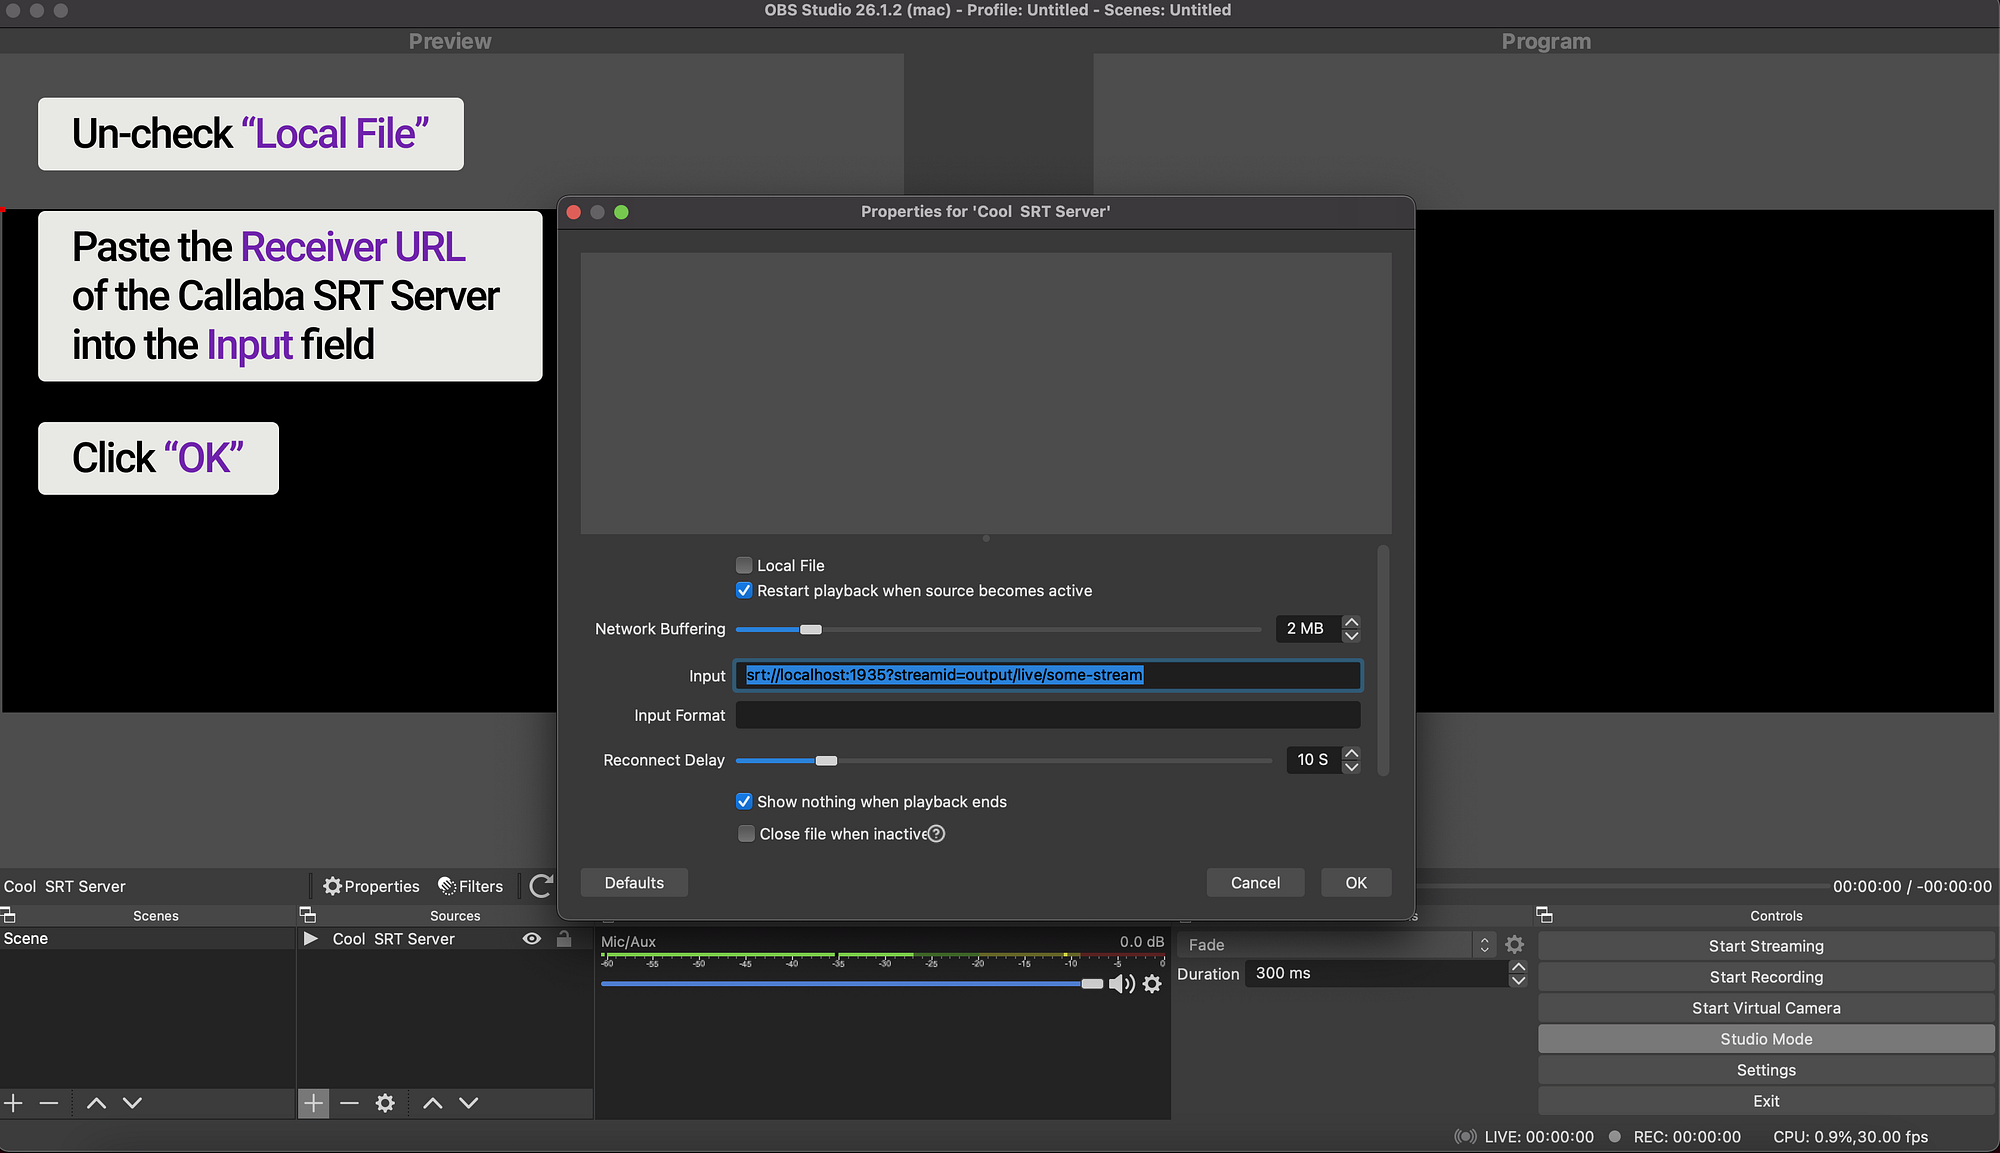Open the Fade transition dropdown

tap(1337, 945)
